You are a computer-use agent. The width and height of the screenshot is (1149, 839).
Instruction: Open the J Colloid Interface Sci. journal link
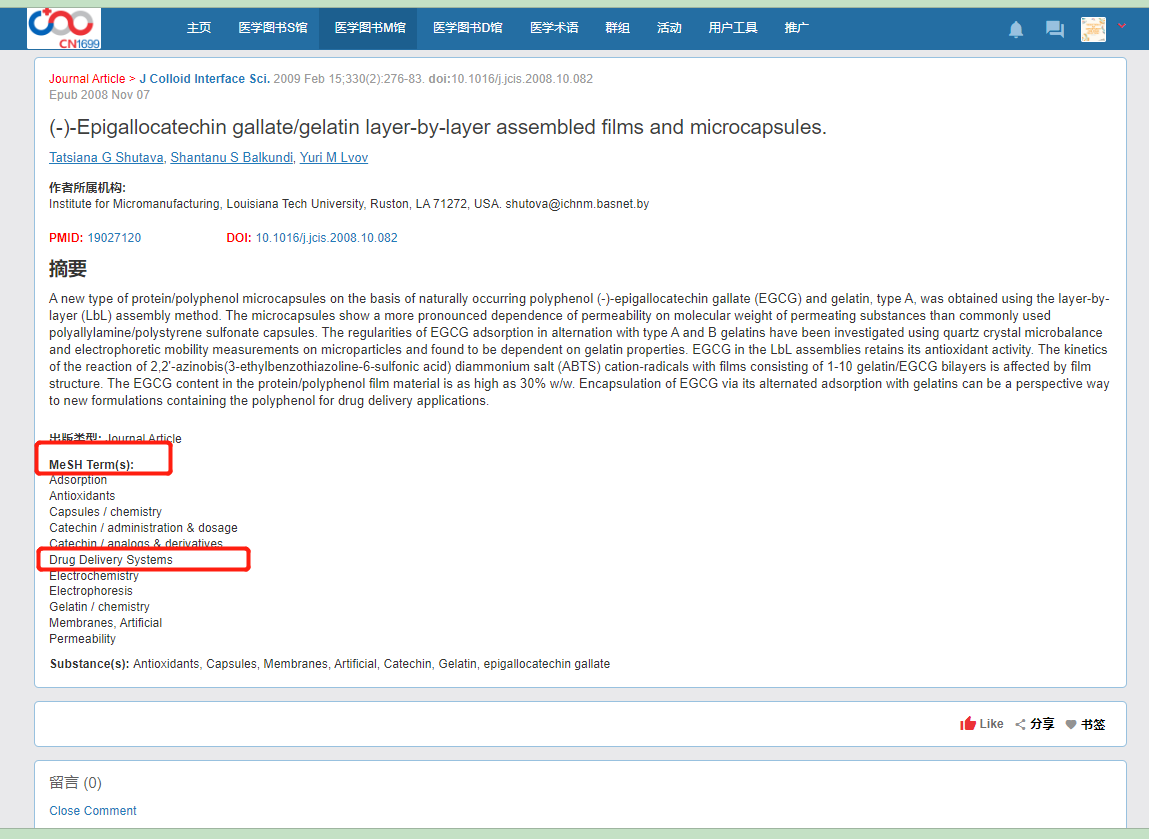[x=204, y=79]
